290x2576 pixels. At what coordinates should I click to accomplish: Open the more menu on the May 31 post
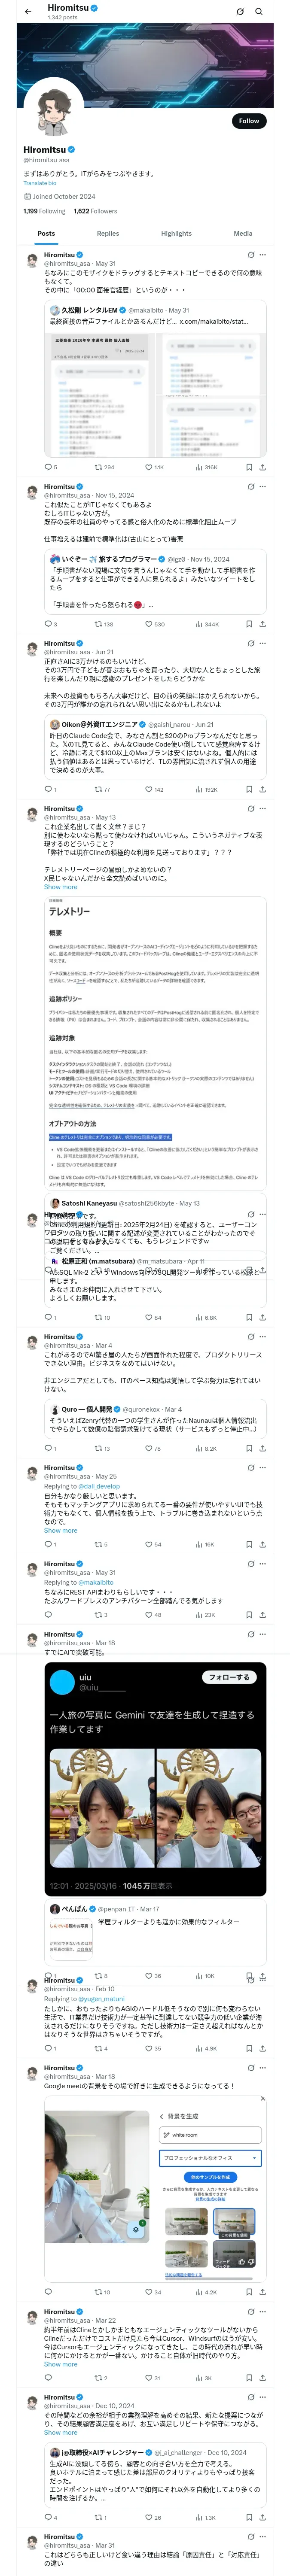tap(263, 255)
